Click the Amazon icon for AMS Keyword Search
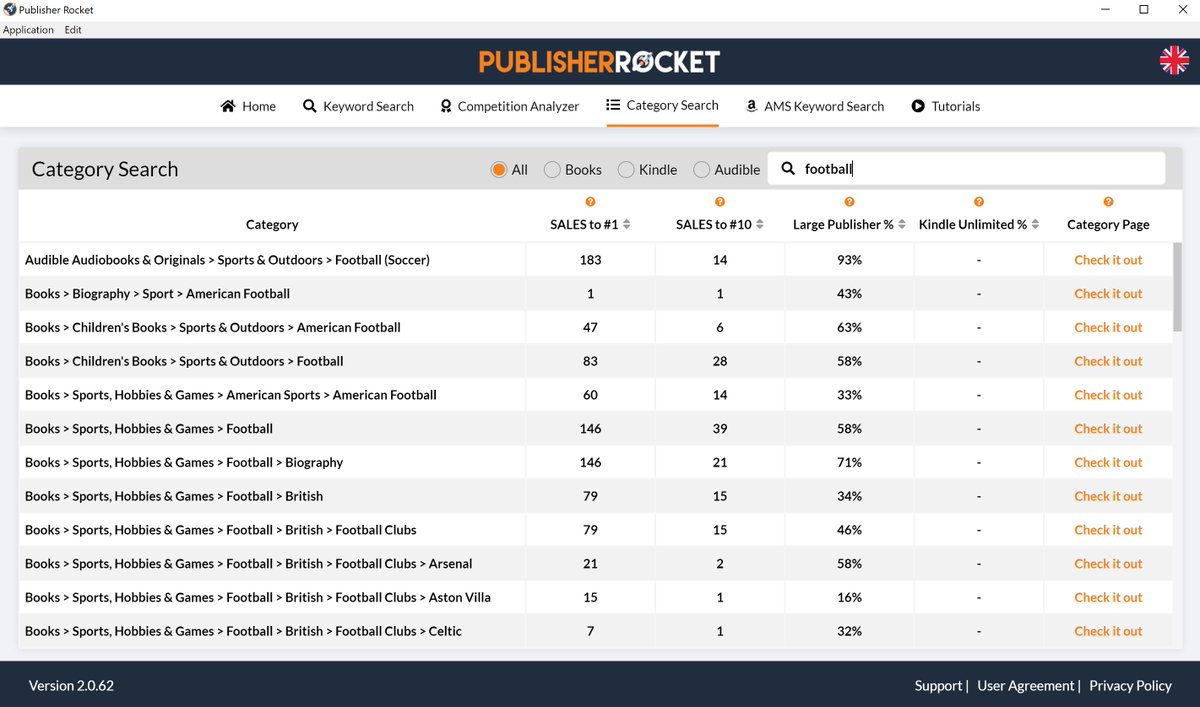1200x707 pixels. click(751, 106)
